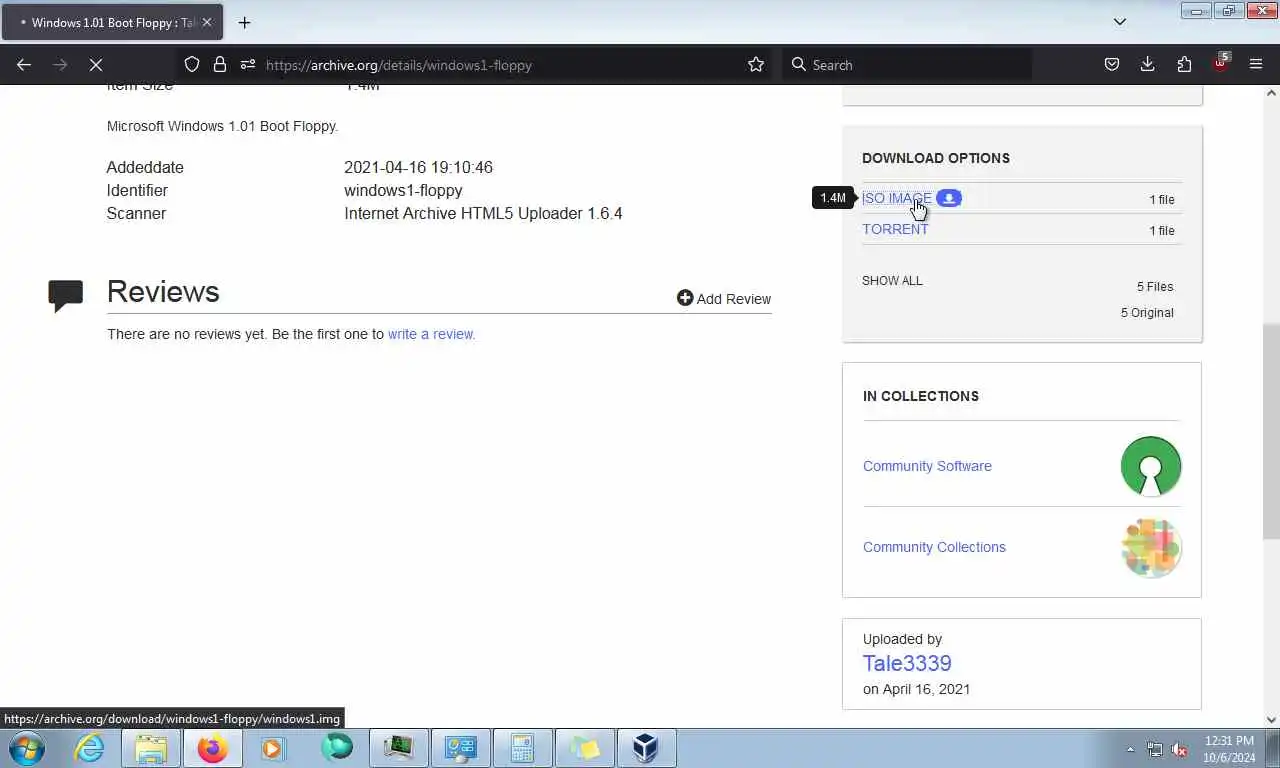Open the extensions puzzle icon
This screenshot has height=768, width=1280.
(x=1184, y=65)
